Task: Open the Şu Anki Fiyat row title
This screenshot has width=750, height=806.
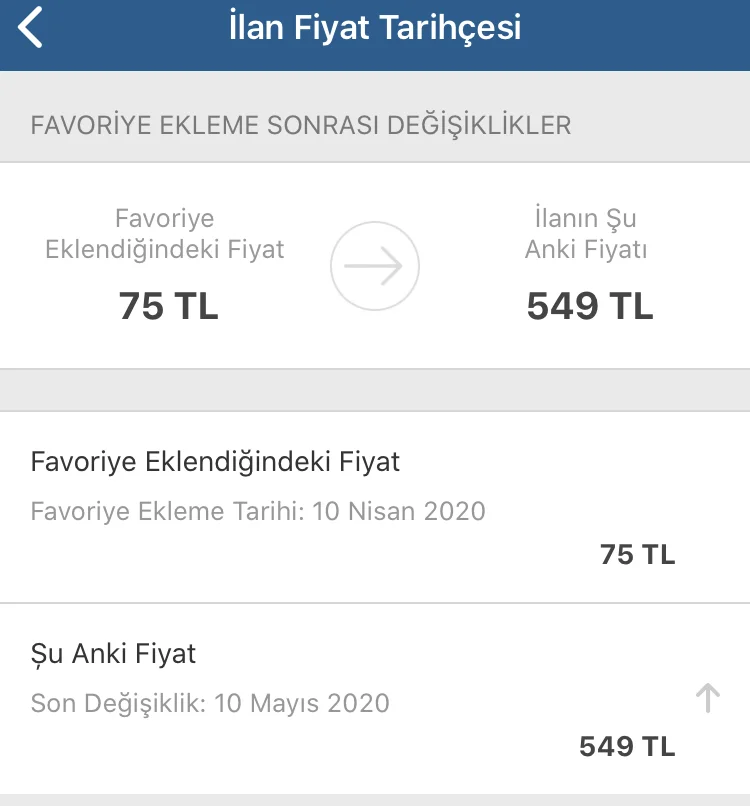Action: 113,654
